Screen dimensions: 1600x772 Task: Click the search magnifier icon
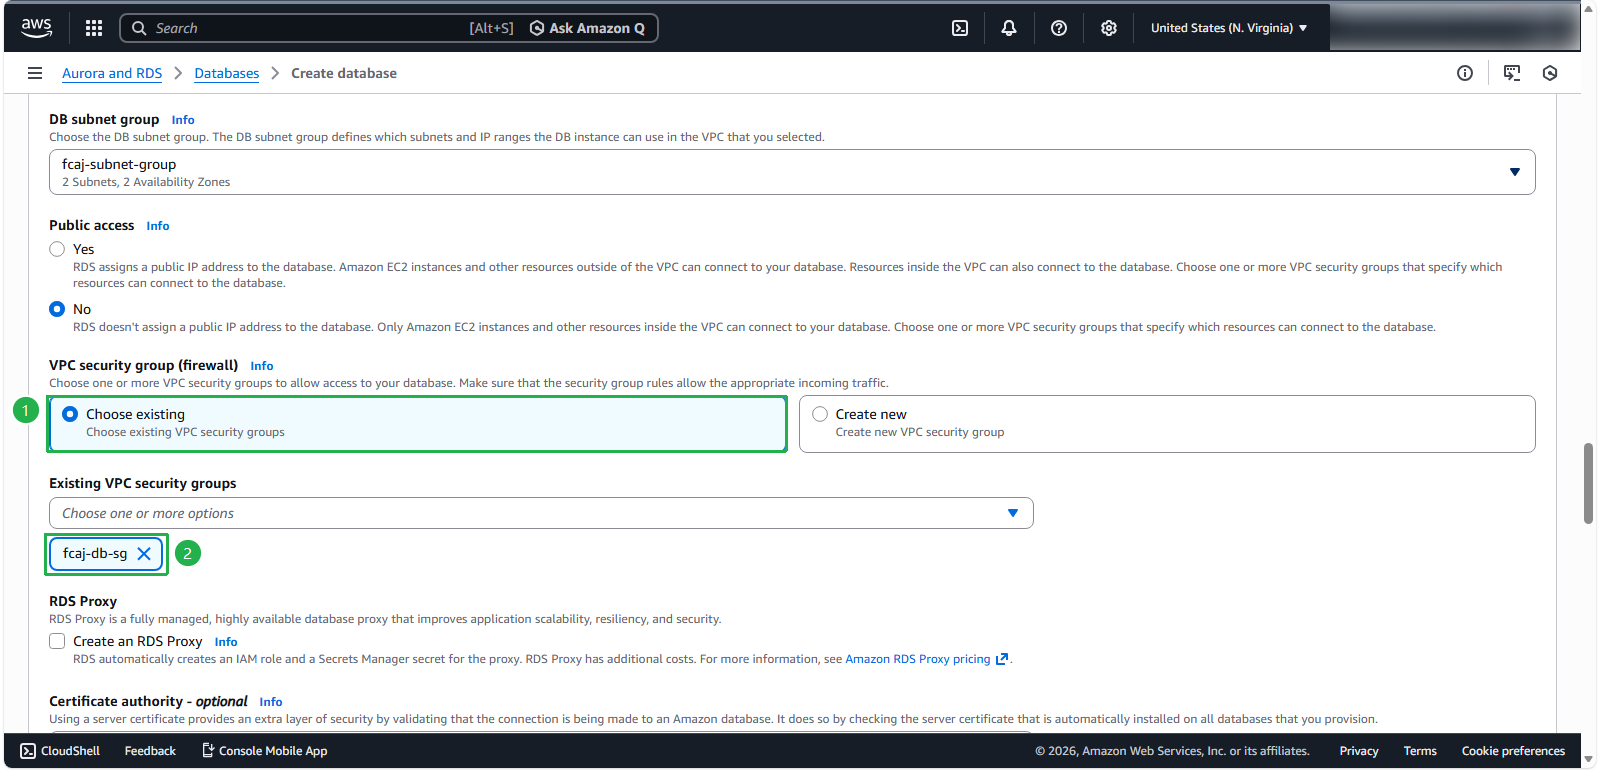(x=139, y=28)
